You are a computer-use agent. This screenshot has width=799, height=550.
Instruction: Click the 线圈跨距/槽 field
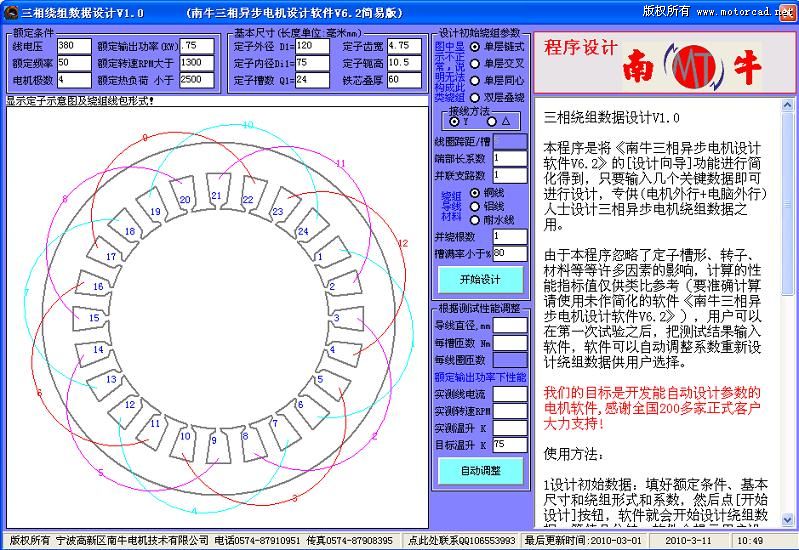point(510,141)
